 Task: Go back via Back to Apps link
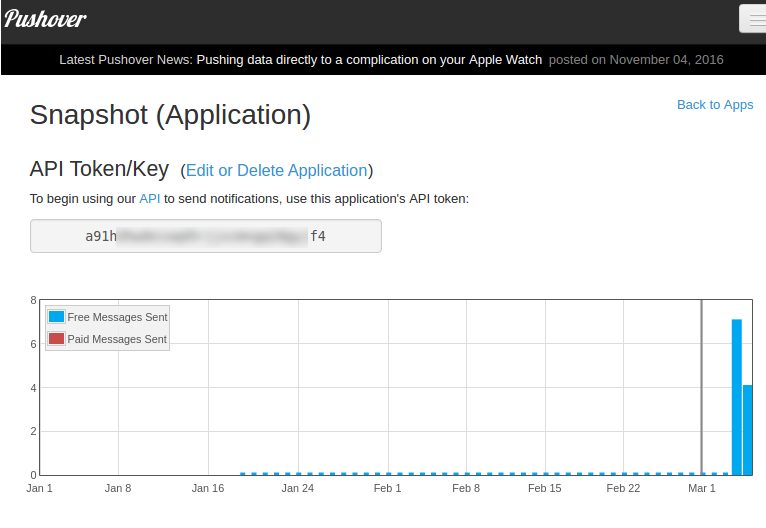(x=715, y=105)
